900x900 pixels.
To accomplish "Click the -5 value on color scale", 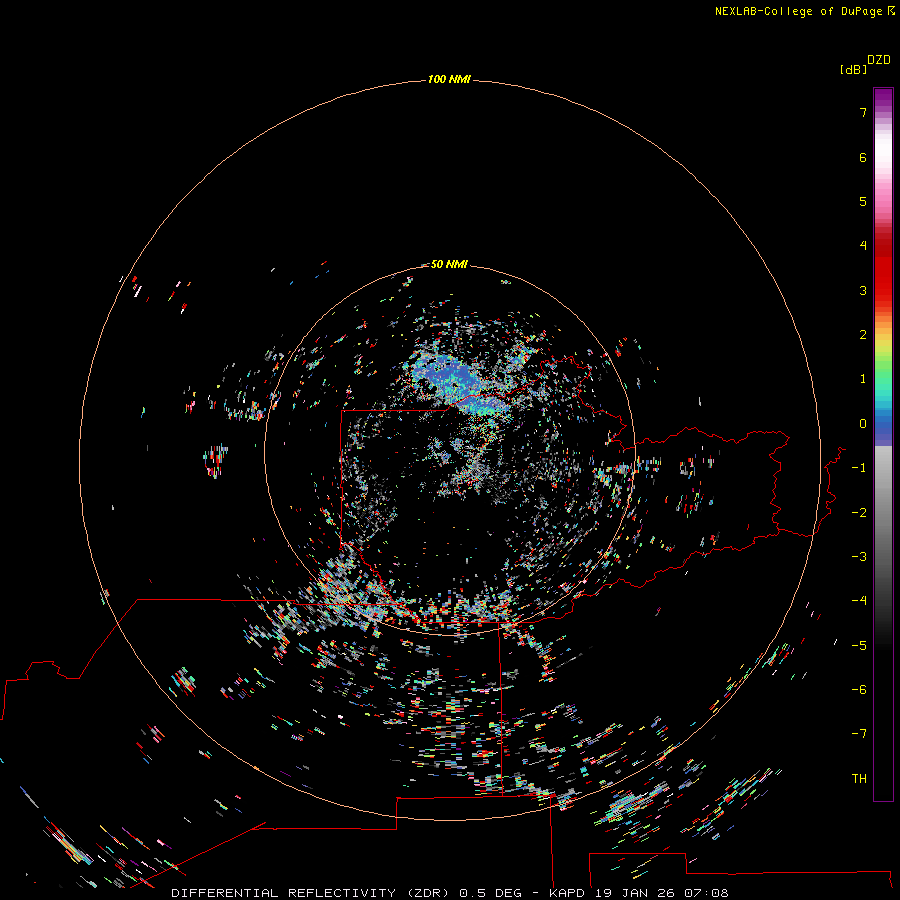I will [x=859, y=646].
